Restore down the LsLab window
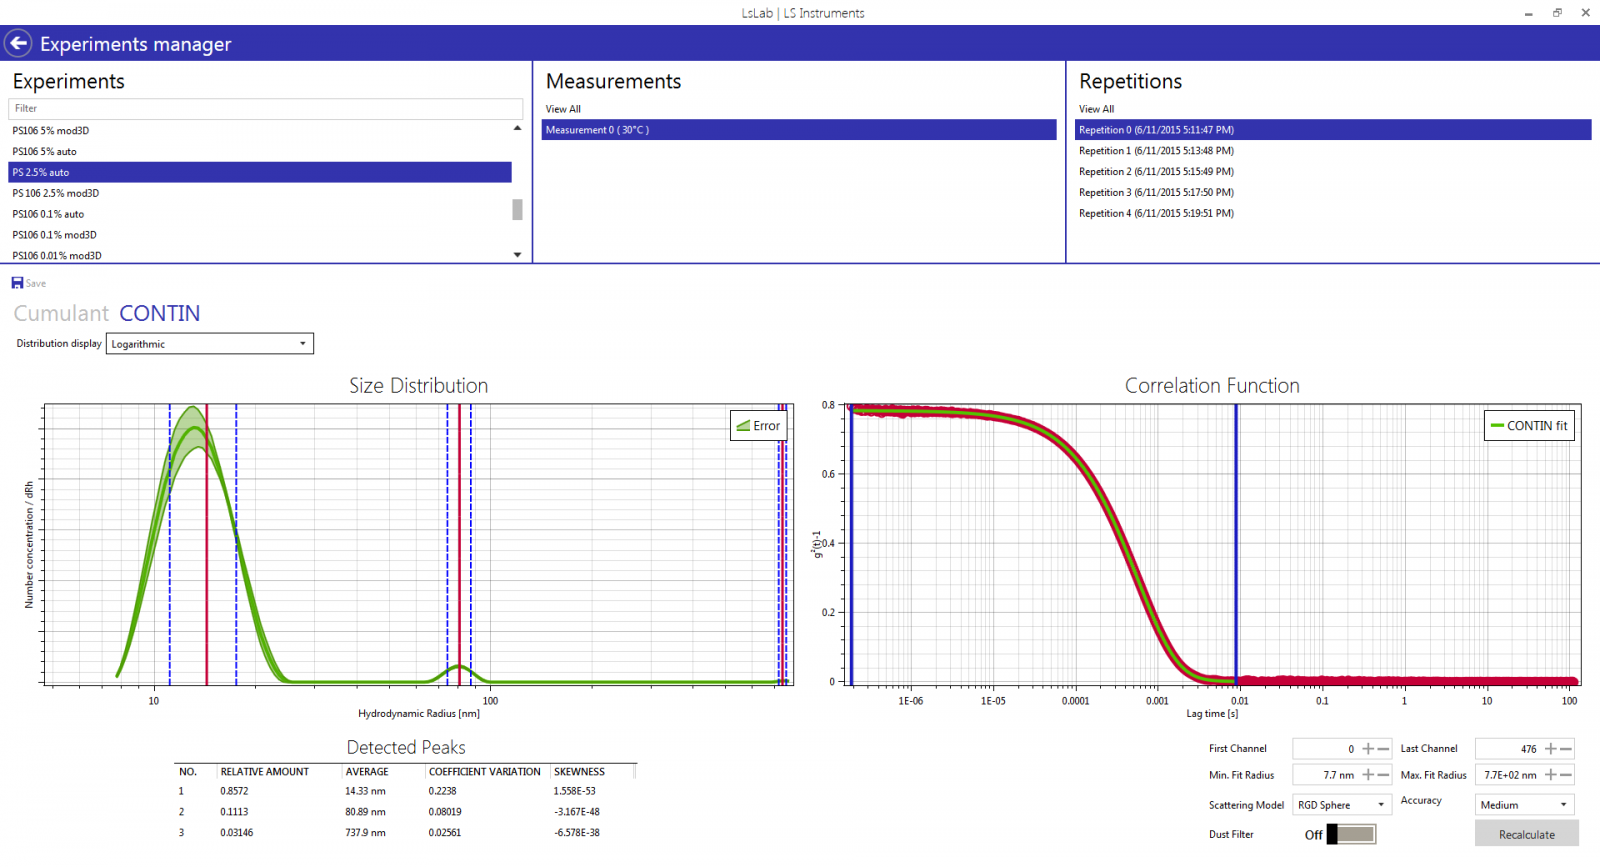 [x=1557, y=13]
